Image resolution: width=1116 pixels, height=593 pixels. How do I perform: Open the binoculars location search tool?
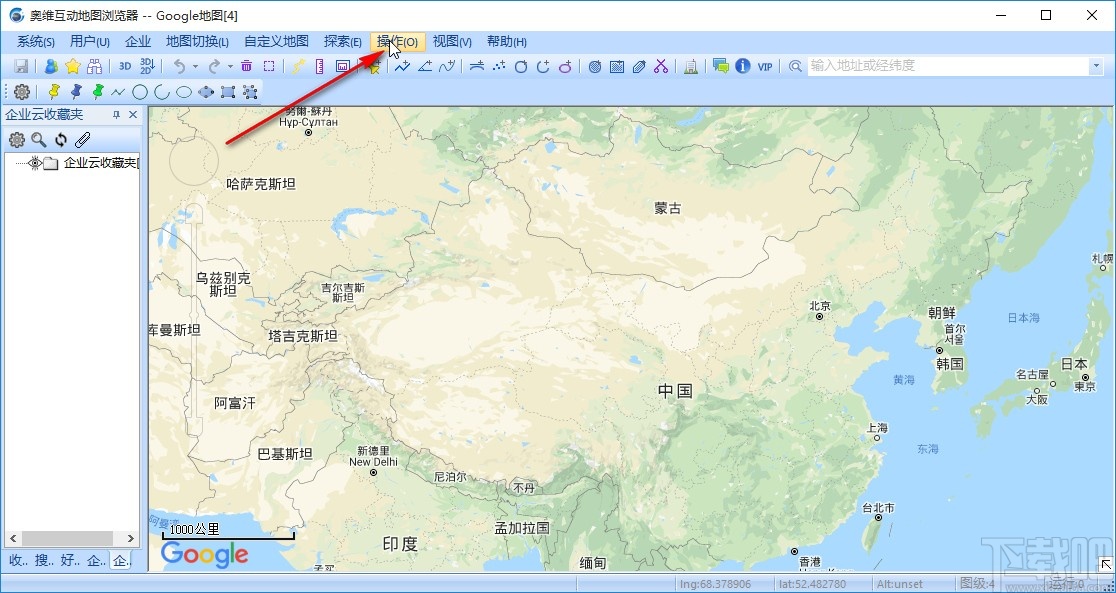[x=93, y=64]
